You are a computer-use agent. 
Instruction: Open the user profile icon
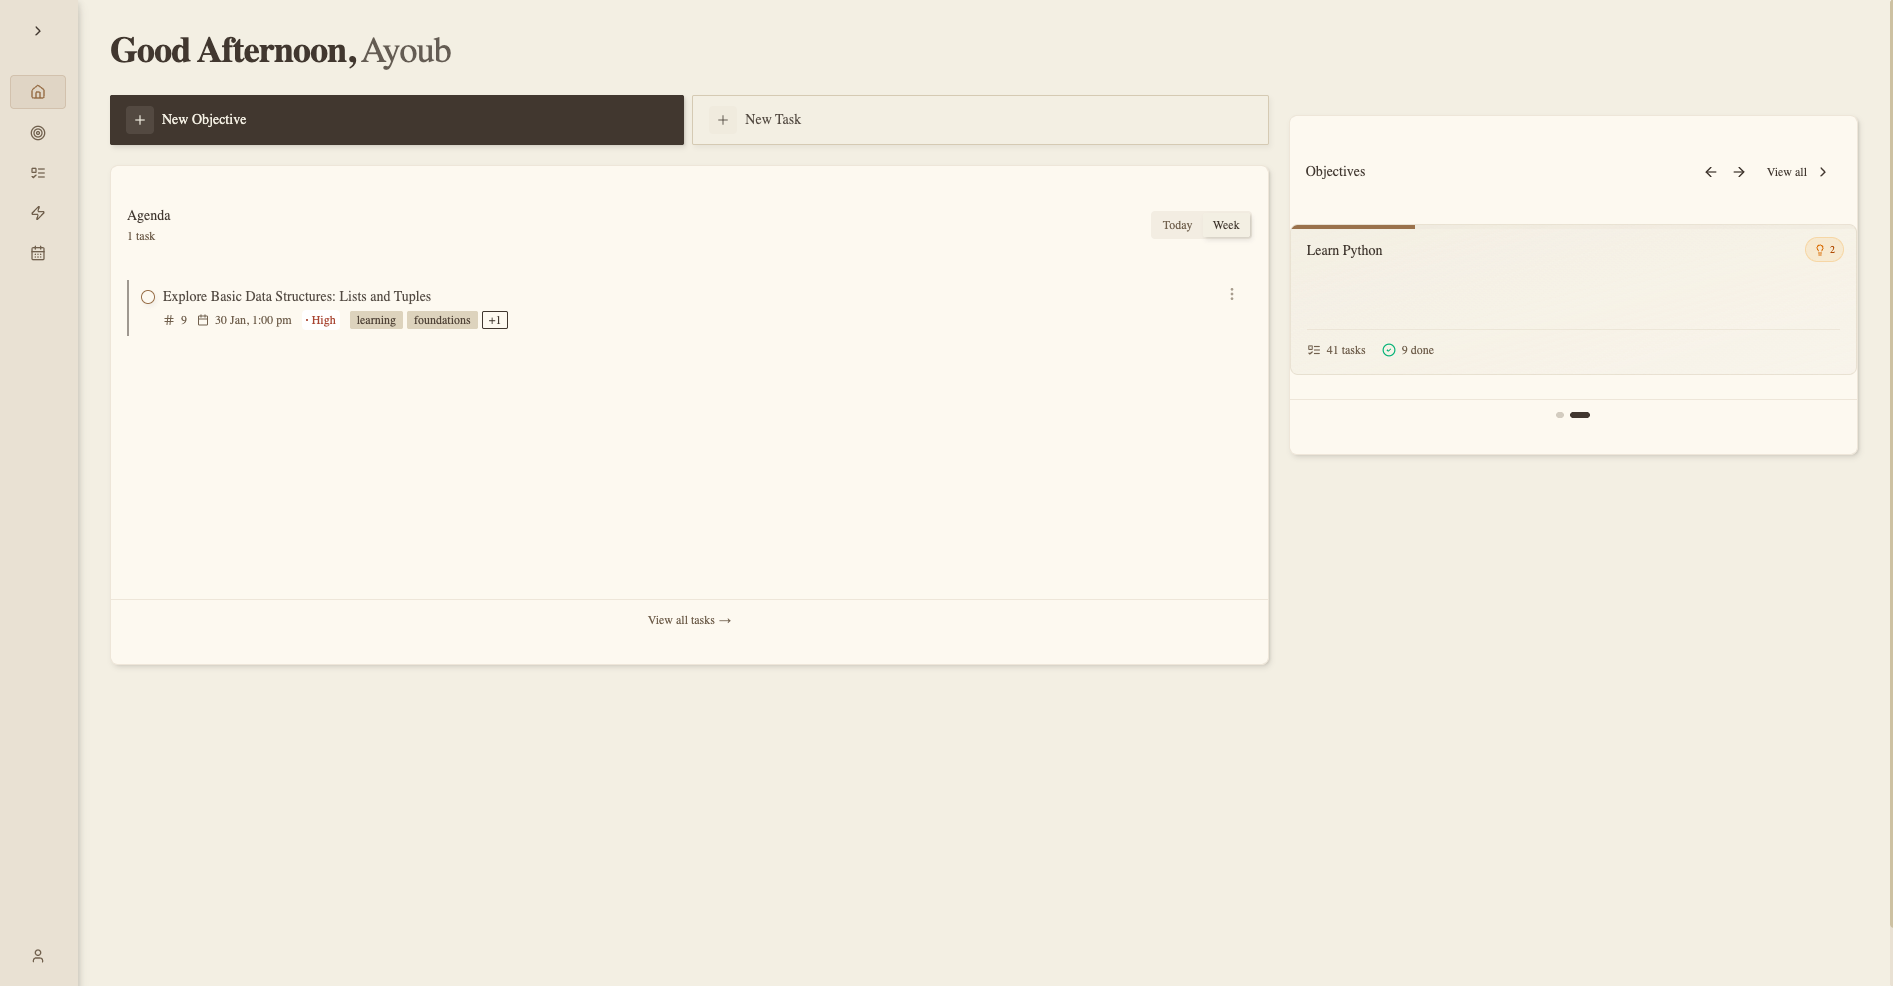[38, 956]
